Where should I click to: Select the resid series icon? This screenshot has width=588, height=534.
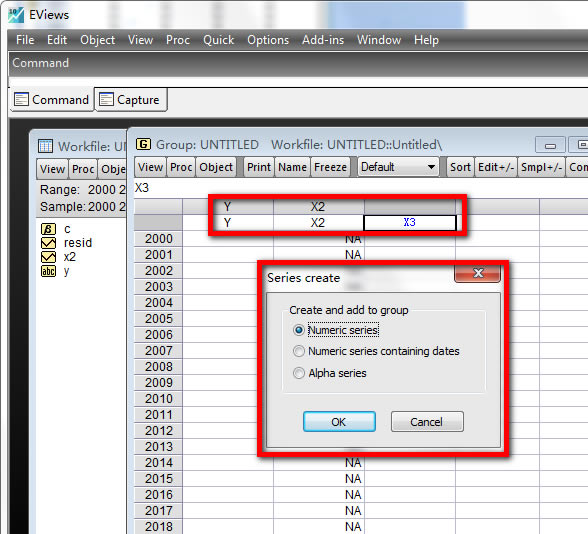pos(48,243)
